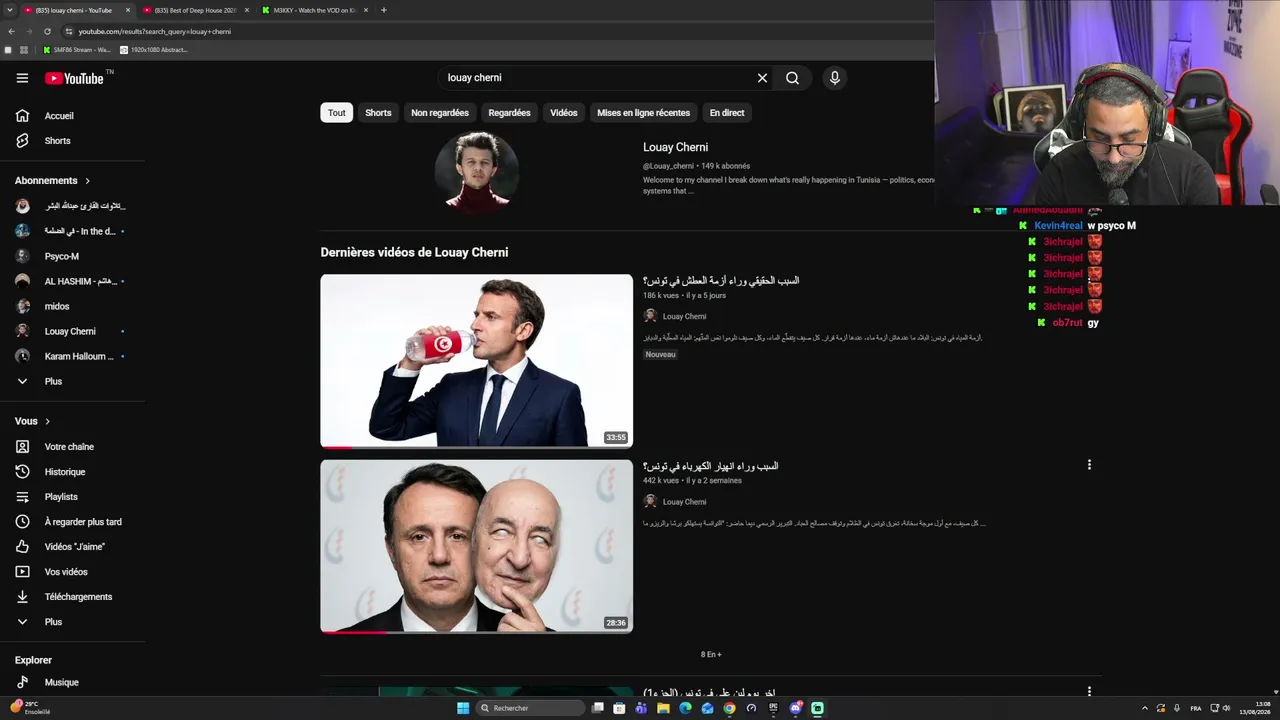
Task: Open Louay Cherni in subscriptions sidebar
Action: click(72, 331)
